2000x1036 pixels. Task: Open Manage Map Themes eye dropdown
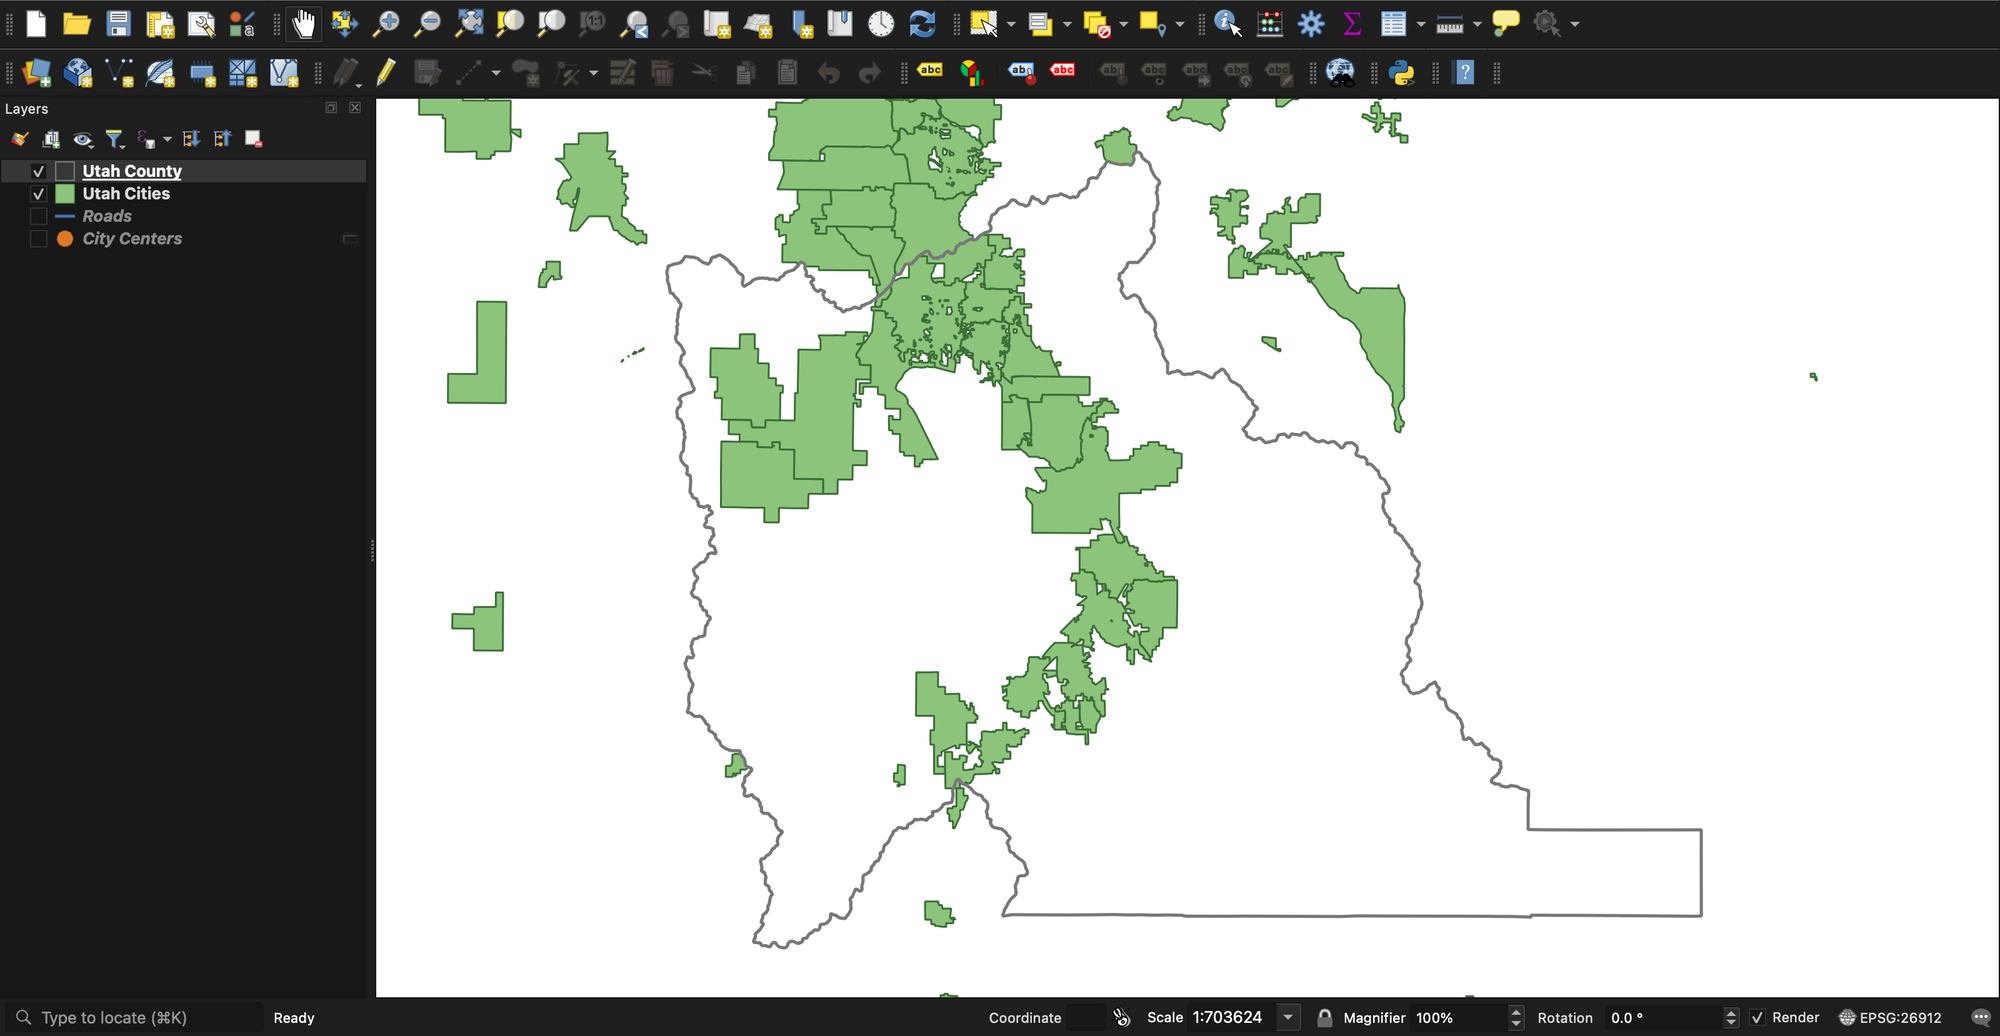(83, 139)
